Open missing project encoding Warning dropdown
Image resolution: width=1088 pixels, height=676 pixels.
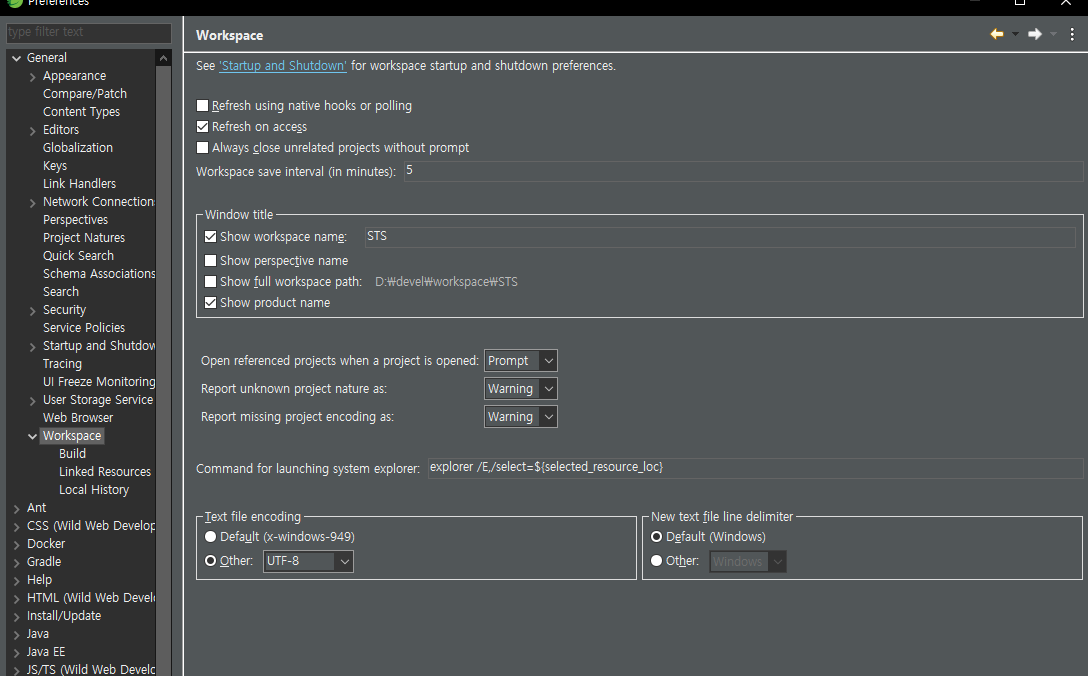click(520, 416)
